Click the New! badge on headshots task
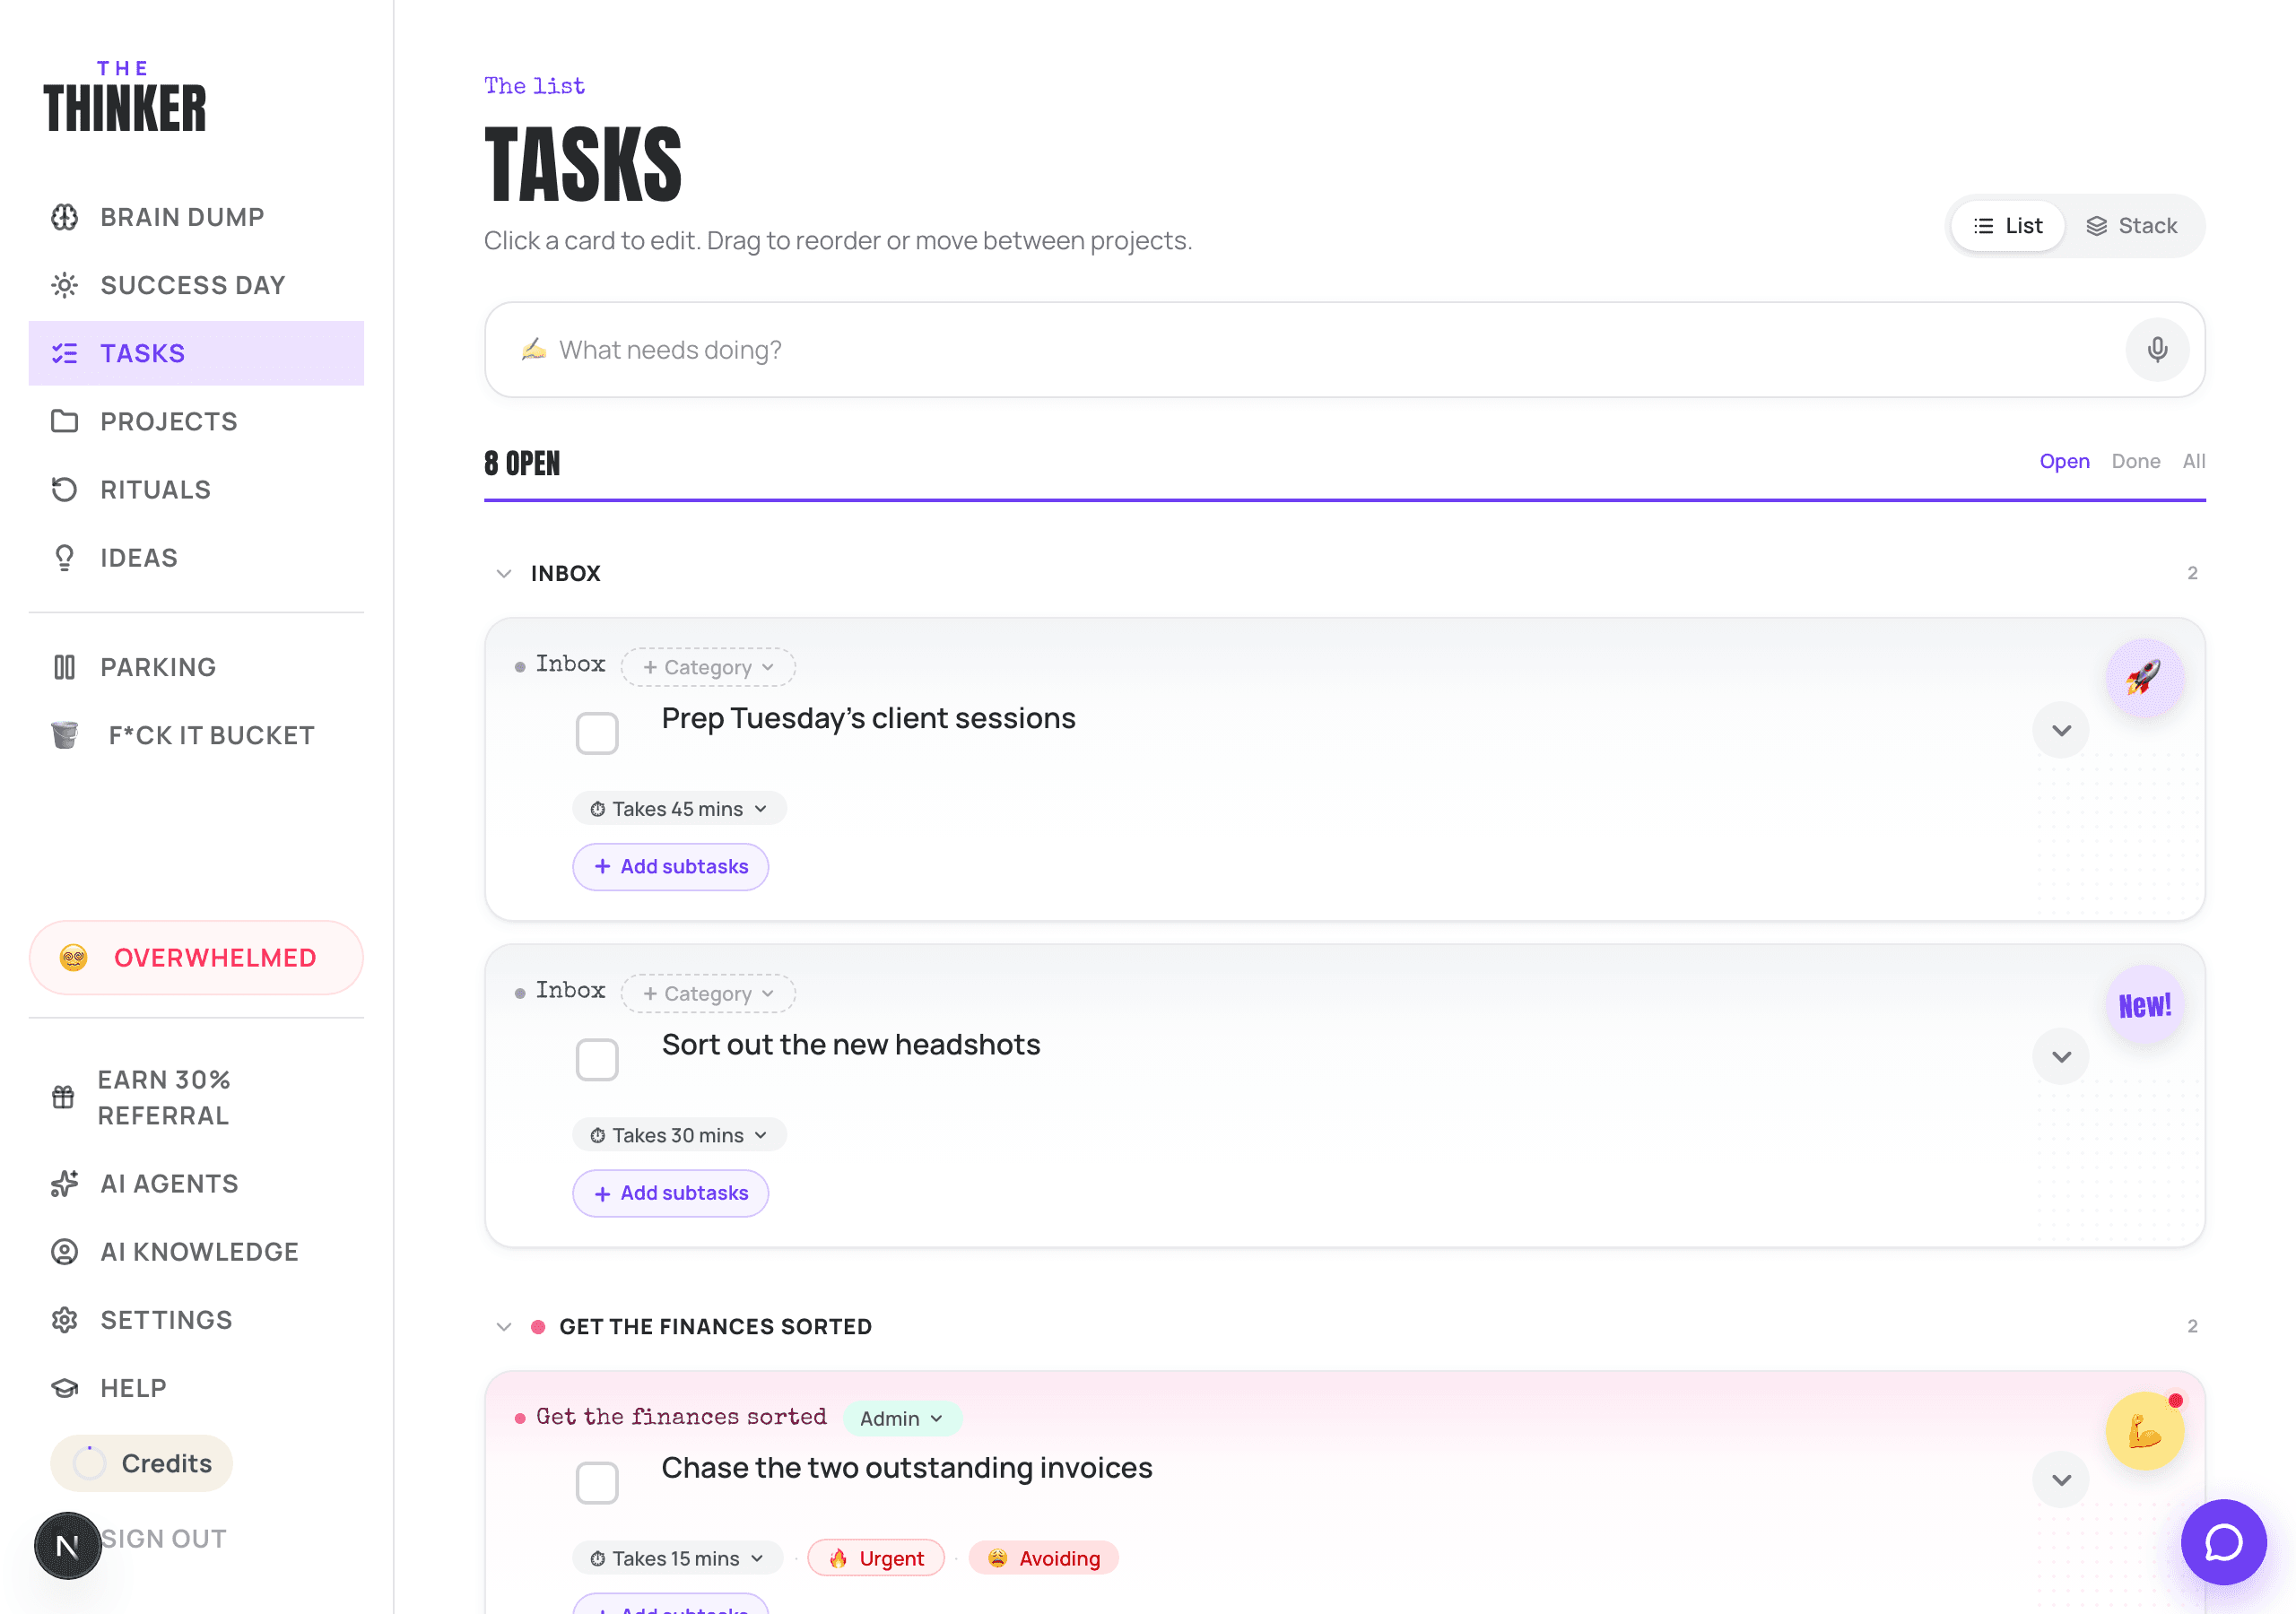The height and width of the screenshot is (1614, 2296). (x=2144, y=1004)
